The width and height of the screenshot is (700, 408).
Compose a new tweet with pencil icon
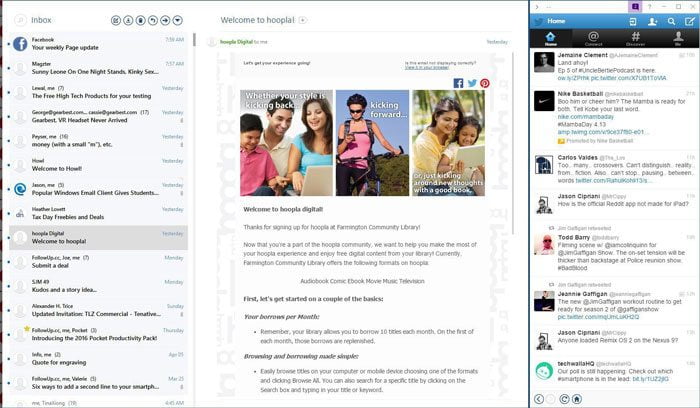[x=690, y=21]
